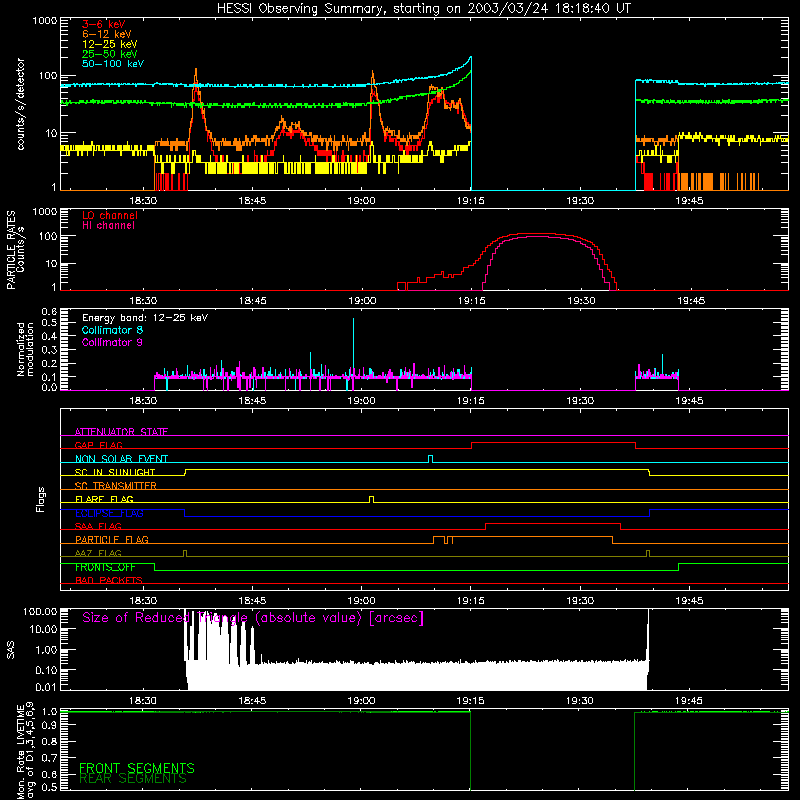The image size is (800, 800).
Task: Click the NON SOLAR EVENT flag label
Action: tap(121, 459)
